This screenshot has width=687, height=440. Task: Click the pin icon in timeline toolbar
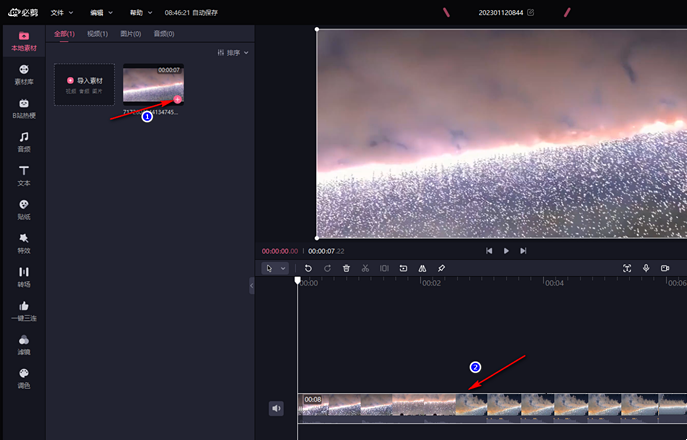tap(441, 268)
